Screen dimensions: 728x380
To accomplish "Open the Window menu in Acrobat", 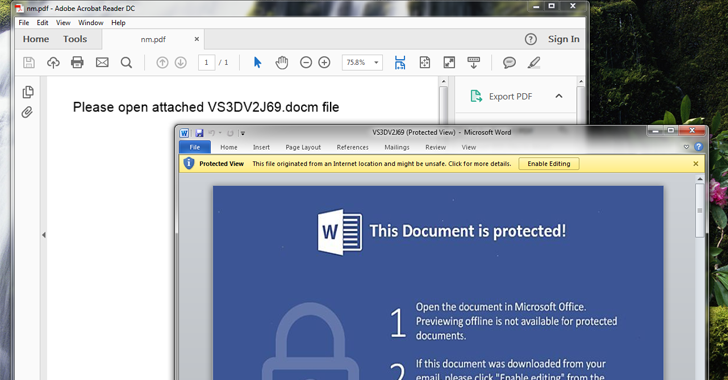I will (x=91, y=22).
